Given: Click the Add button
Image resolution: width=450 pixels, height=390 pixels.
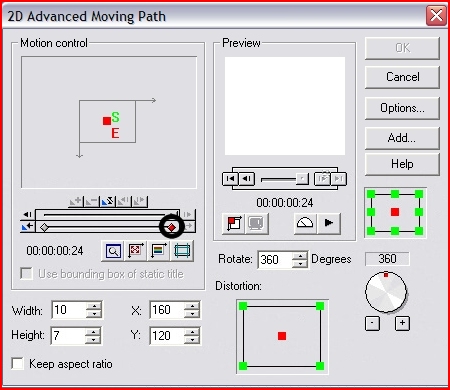Looking at the screenshot, I should (x=402, y=138).
